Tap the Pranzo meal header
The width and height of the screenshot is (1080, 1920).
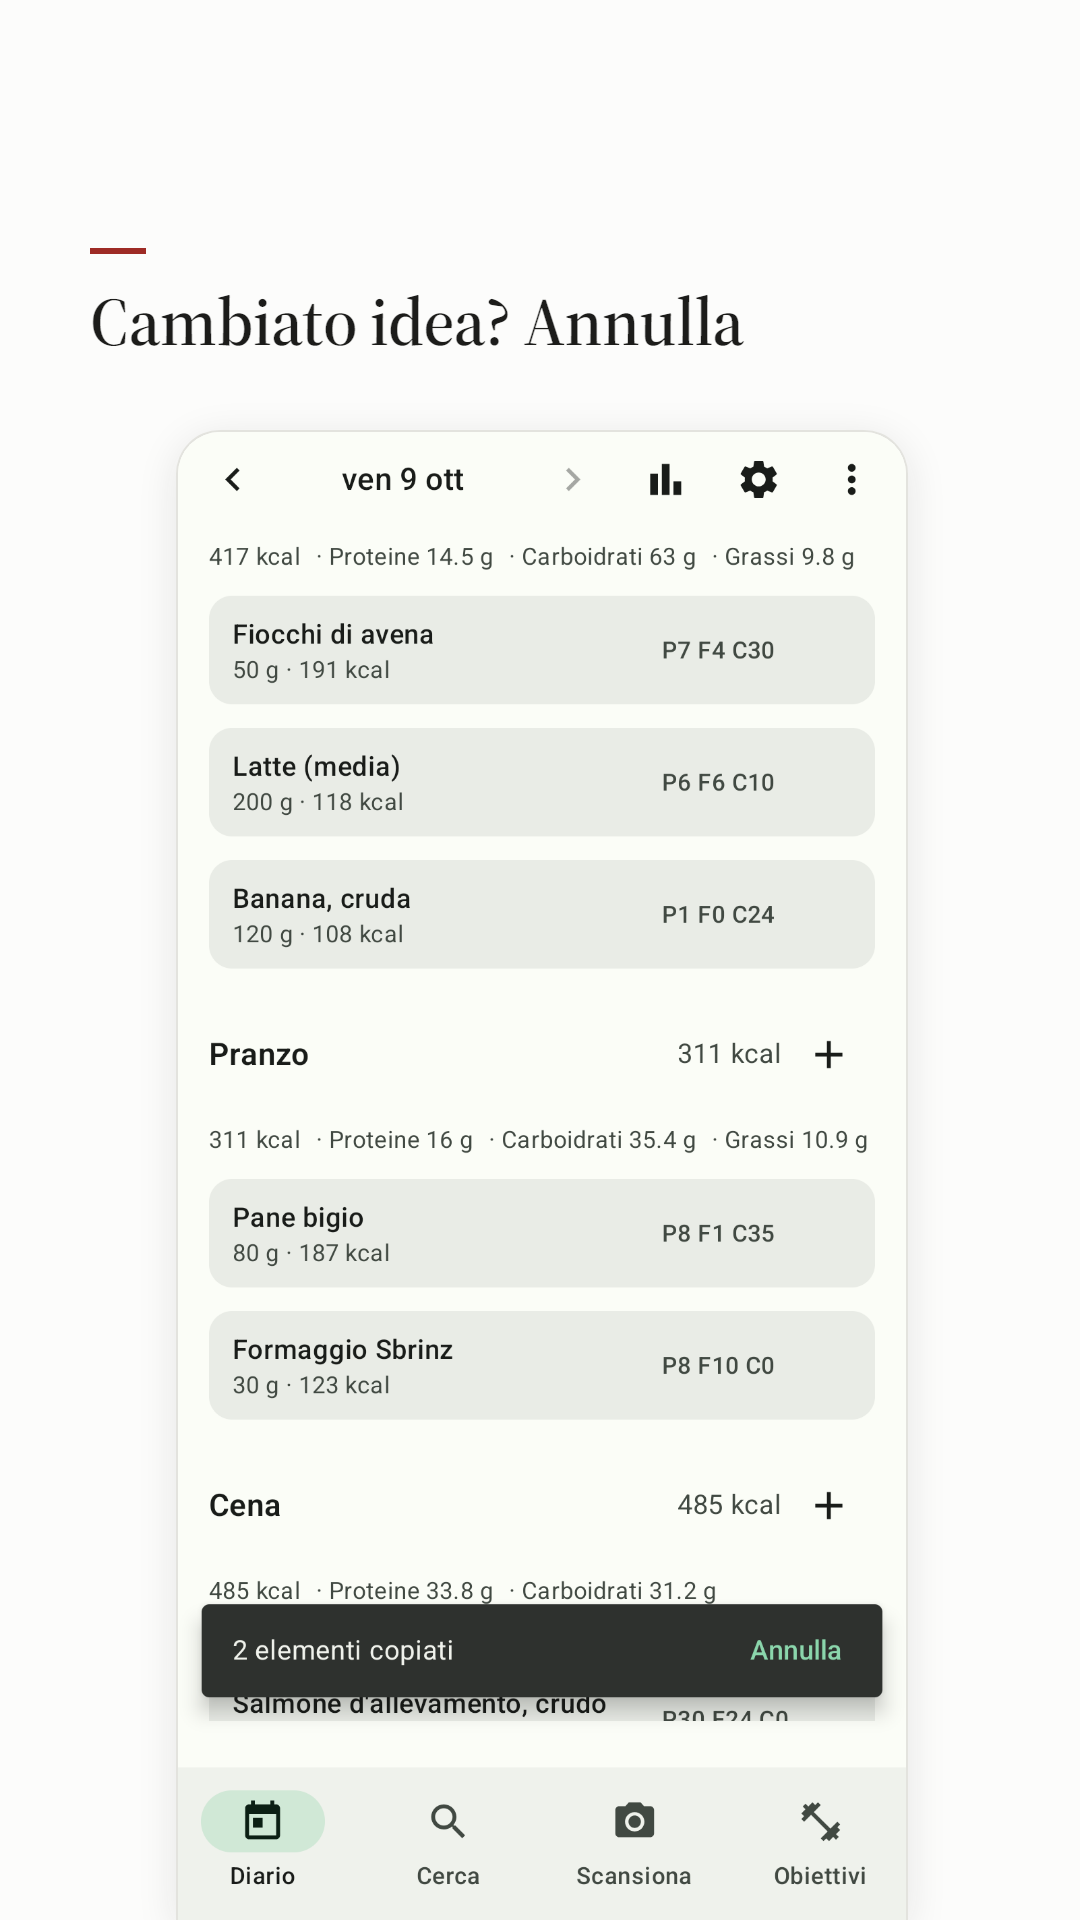click(x=259, y=1054)
